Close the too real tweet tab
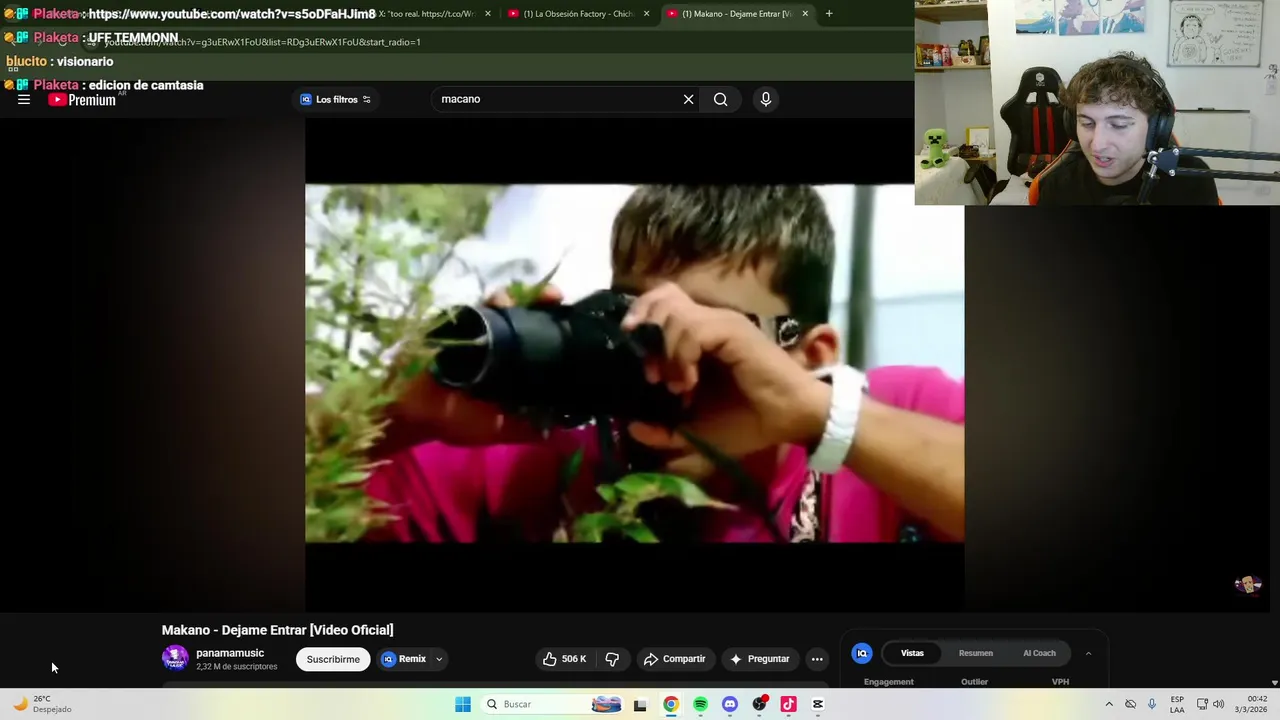Image resolution: width=1280 pixels, height=720 pixels. click(x=488, y=14)
